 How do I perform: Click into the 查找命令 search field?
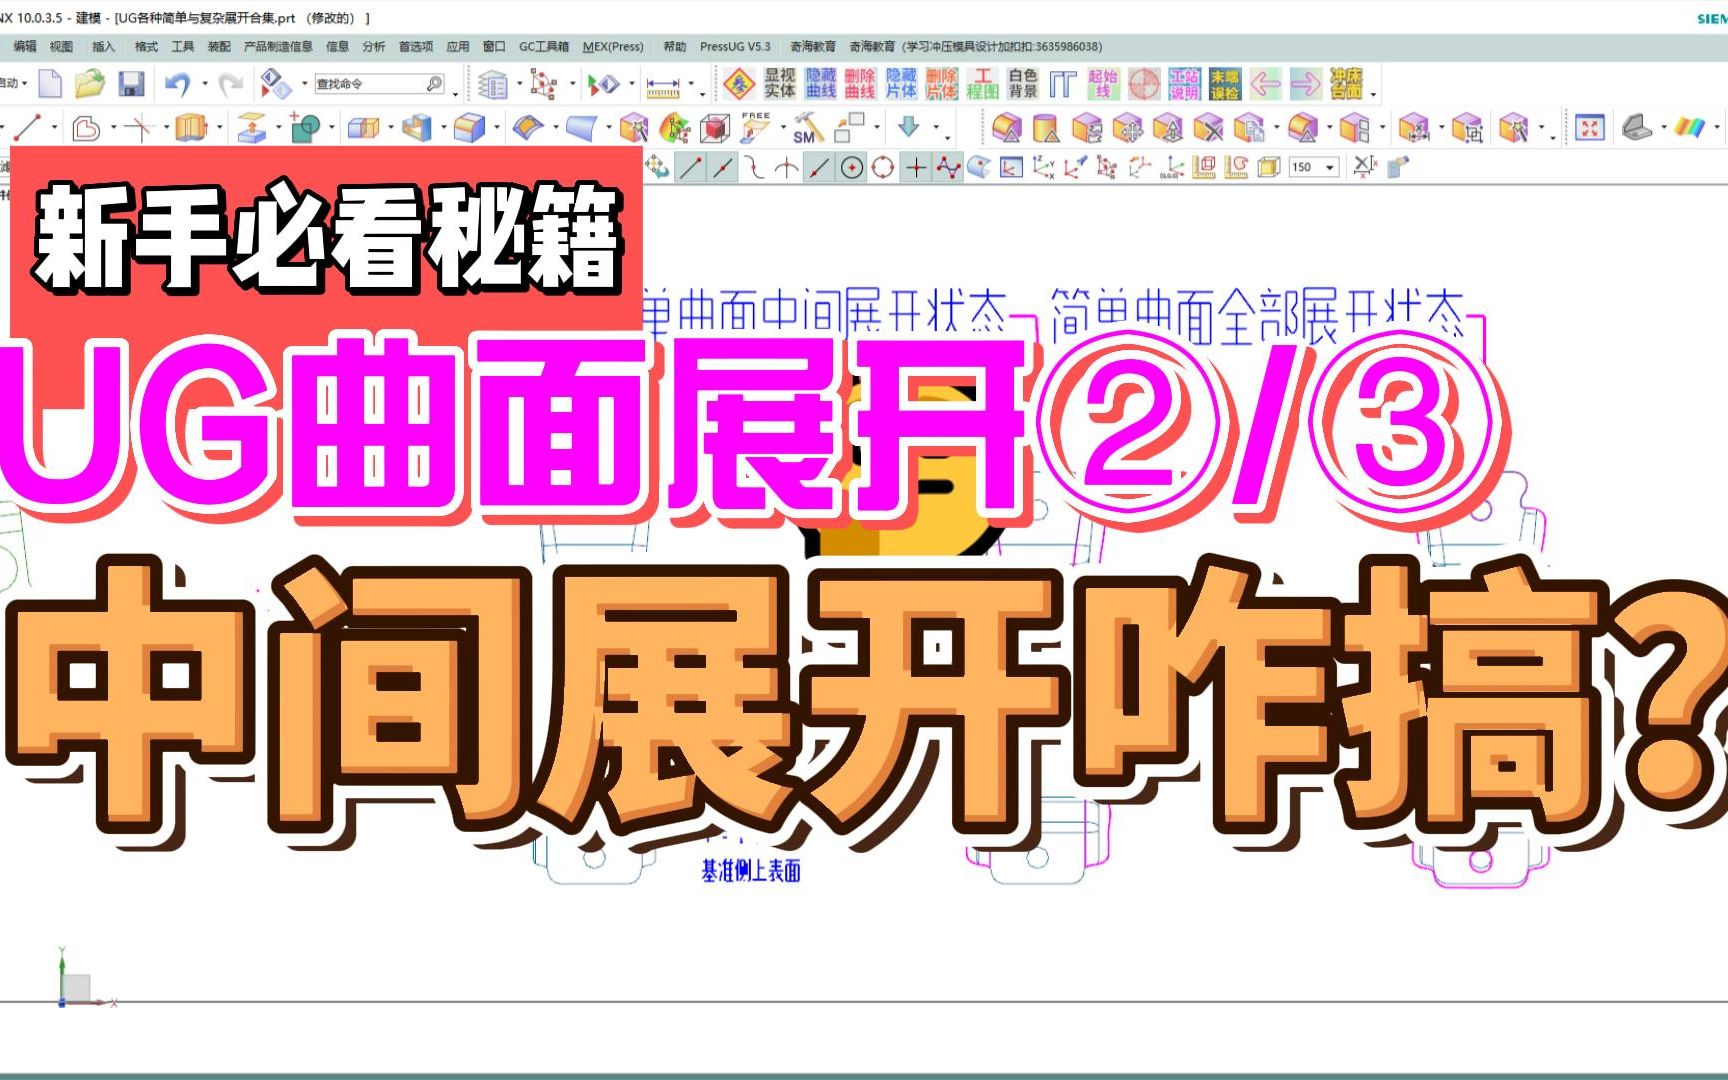click(x=379, y=84)
